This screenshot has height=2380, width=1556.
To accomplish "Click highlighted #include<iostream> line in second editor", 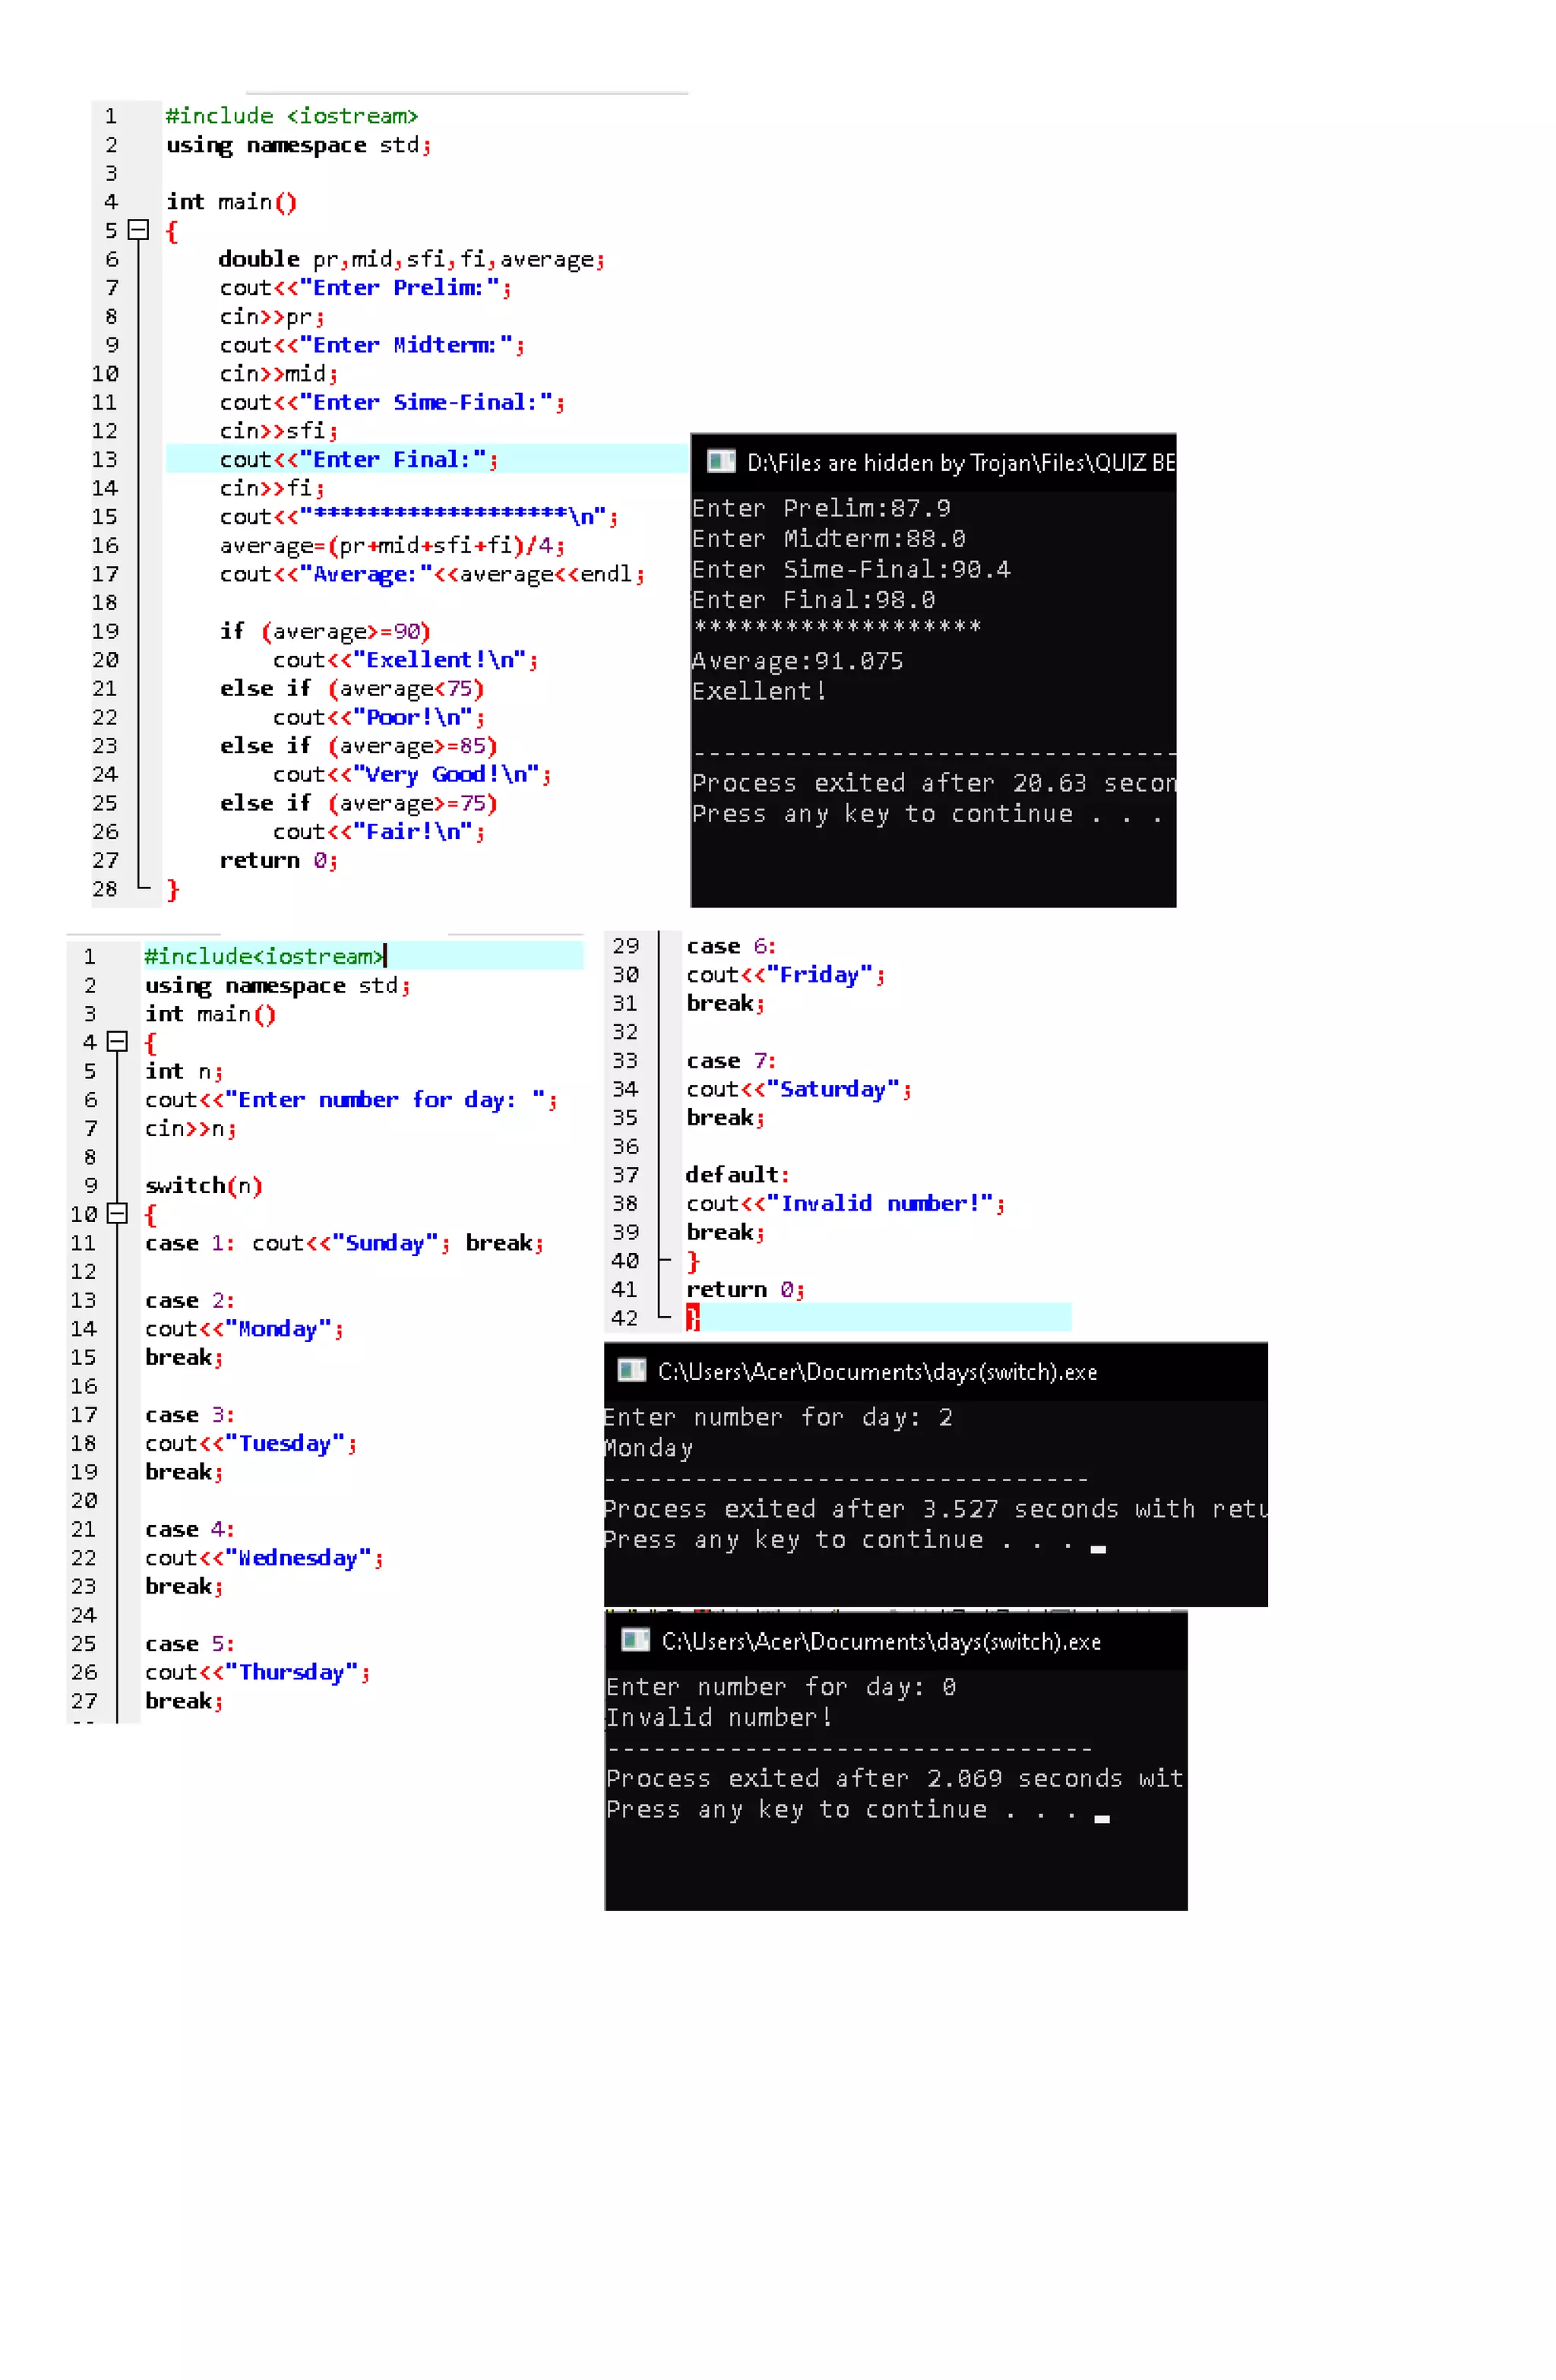I will [x=264, y=956].
